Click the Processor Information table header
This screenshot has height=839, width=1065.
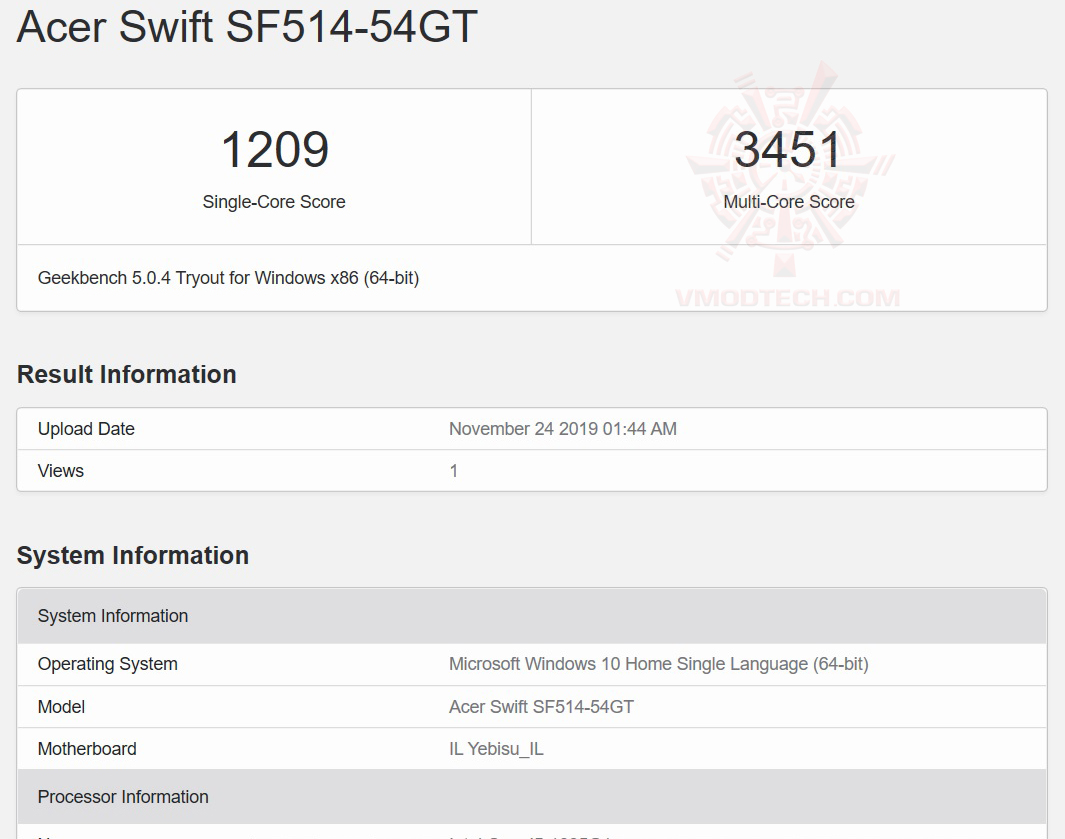(x=123, y=797)
